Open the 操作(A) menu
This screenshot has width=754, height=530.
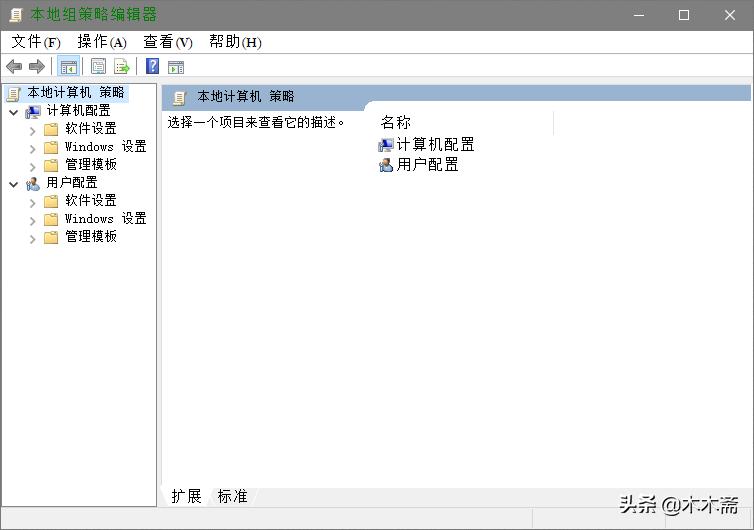tap(102, 42)
